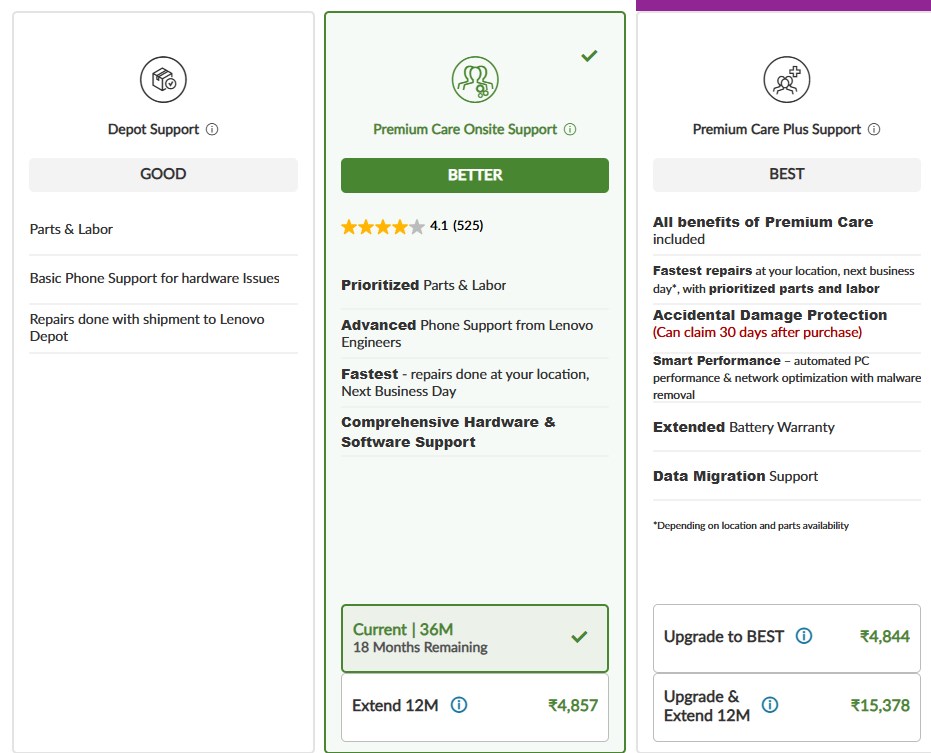Show info for Extend 12M option
Viewport: 931px width, 753px height.
(x=459, y=705)
